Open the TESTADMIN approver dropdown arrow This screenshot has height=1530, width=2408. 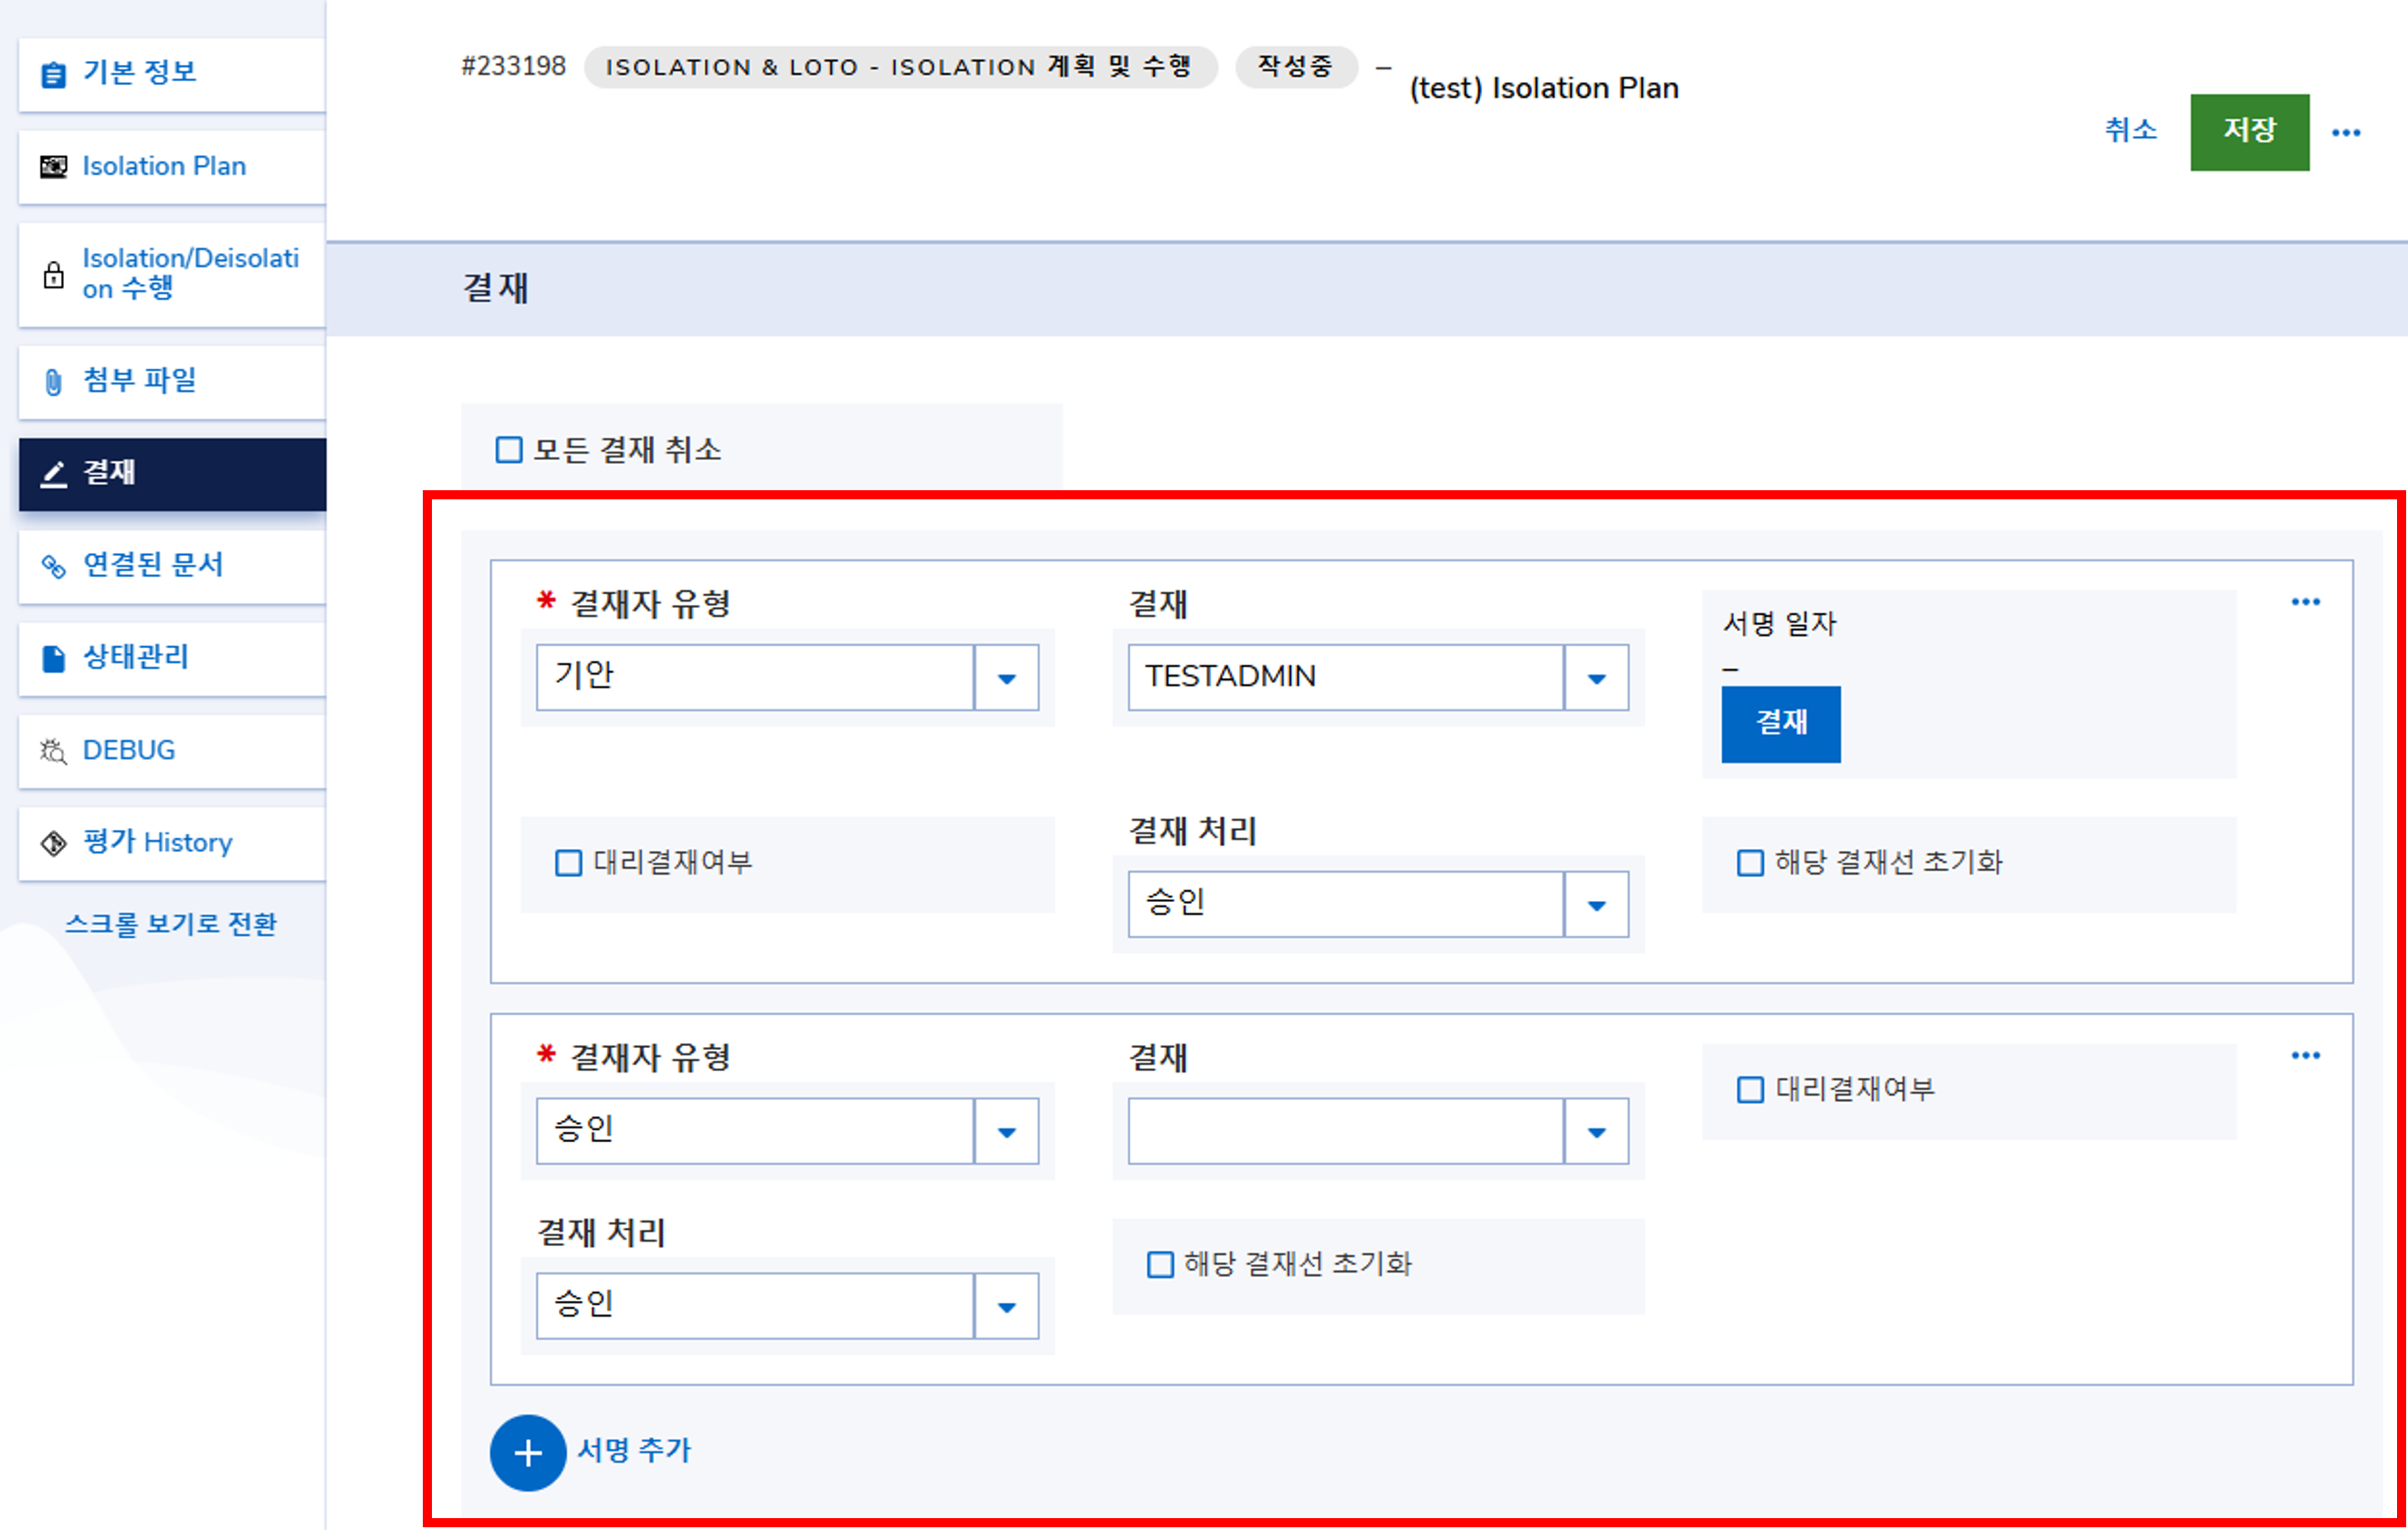pos(1596,678)
